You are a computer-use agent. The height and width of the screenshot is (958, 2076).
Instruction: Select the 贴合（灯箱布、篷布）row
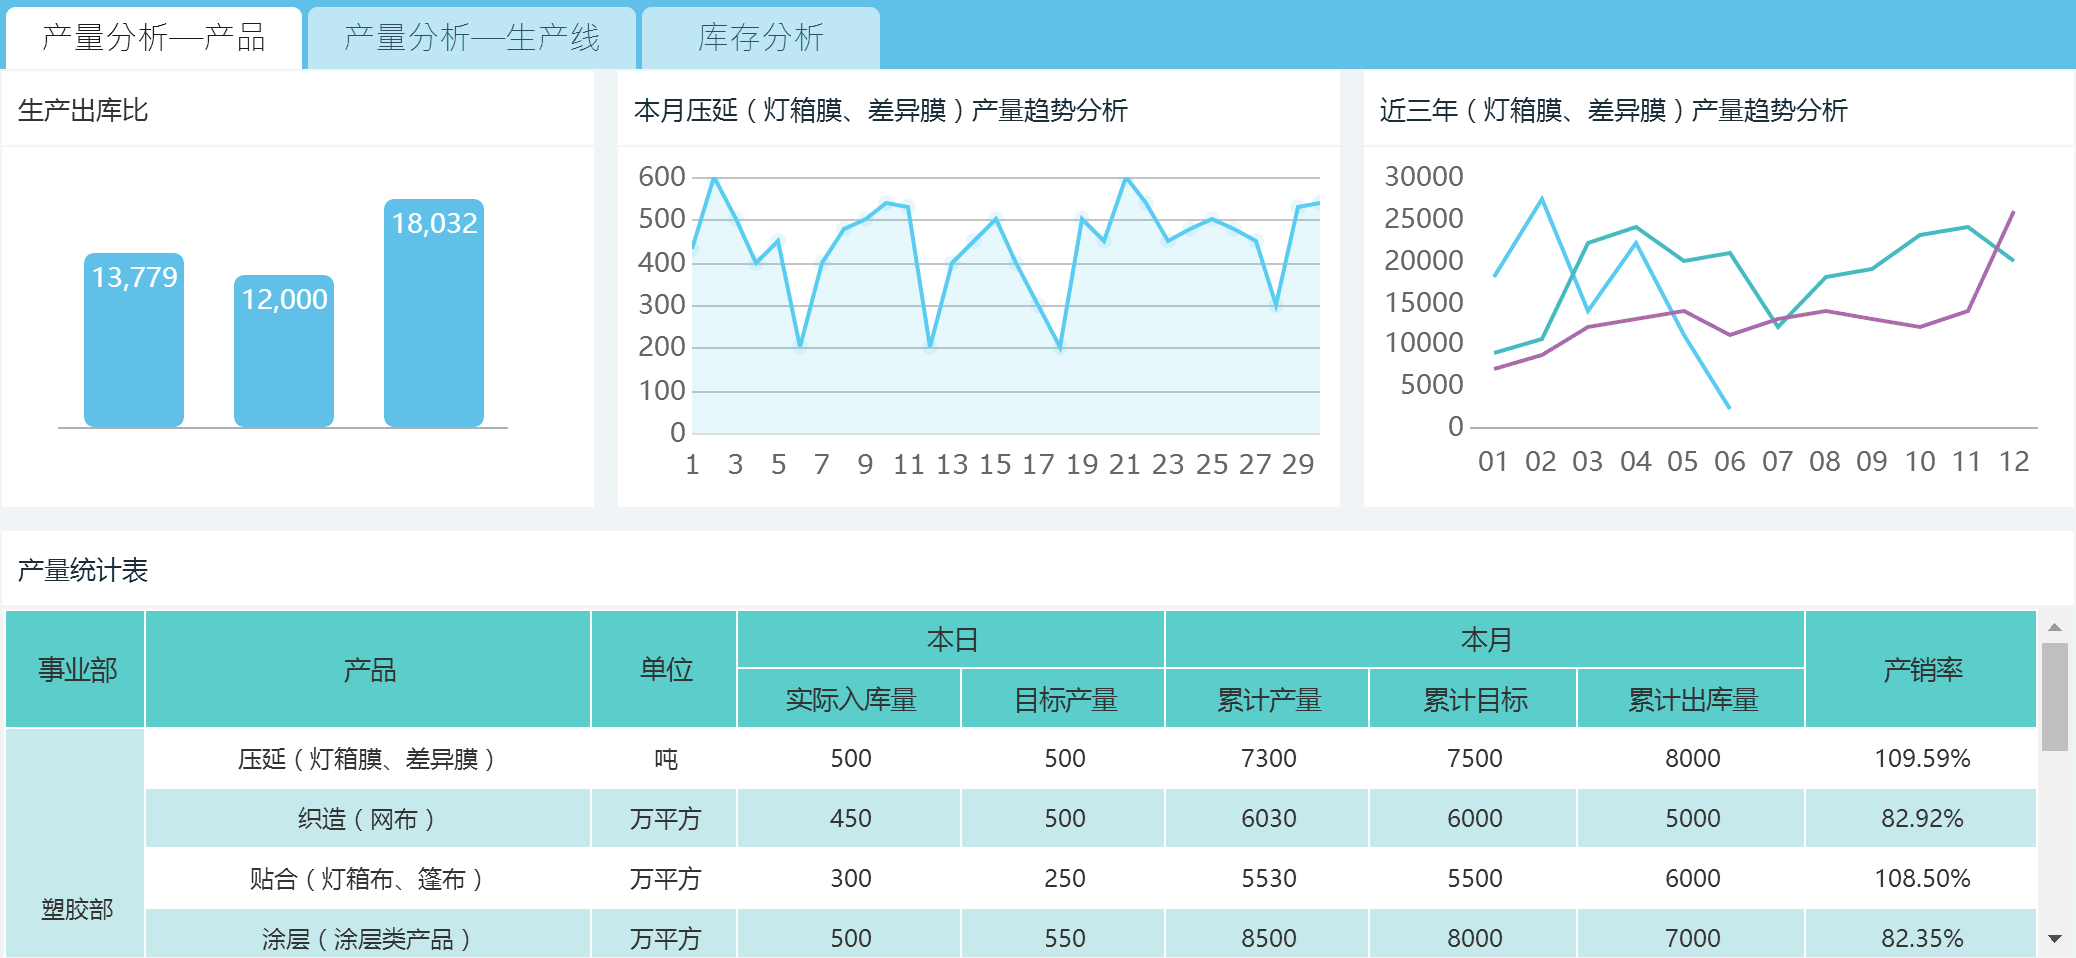(370, 879)
